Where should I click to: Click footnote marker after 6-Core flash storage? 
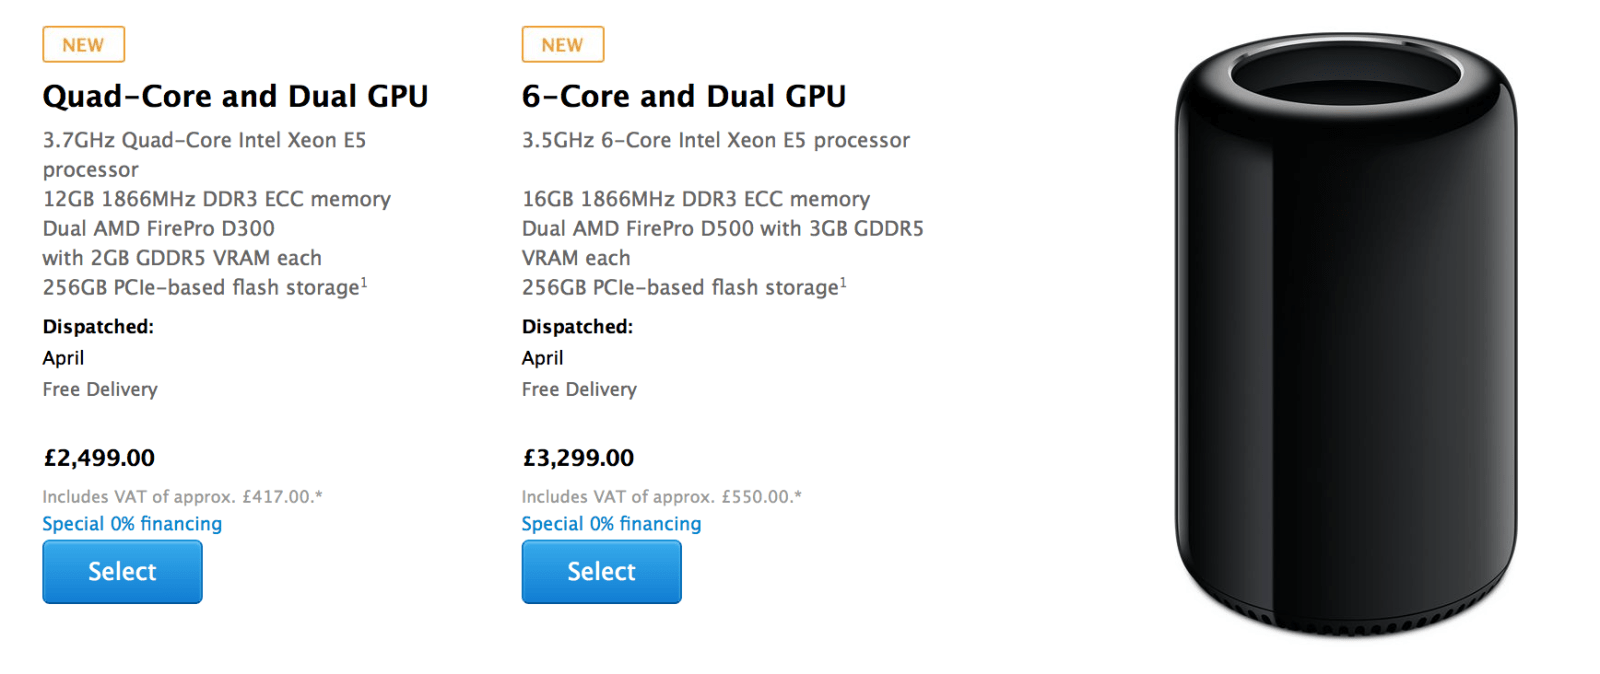843,283
